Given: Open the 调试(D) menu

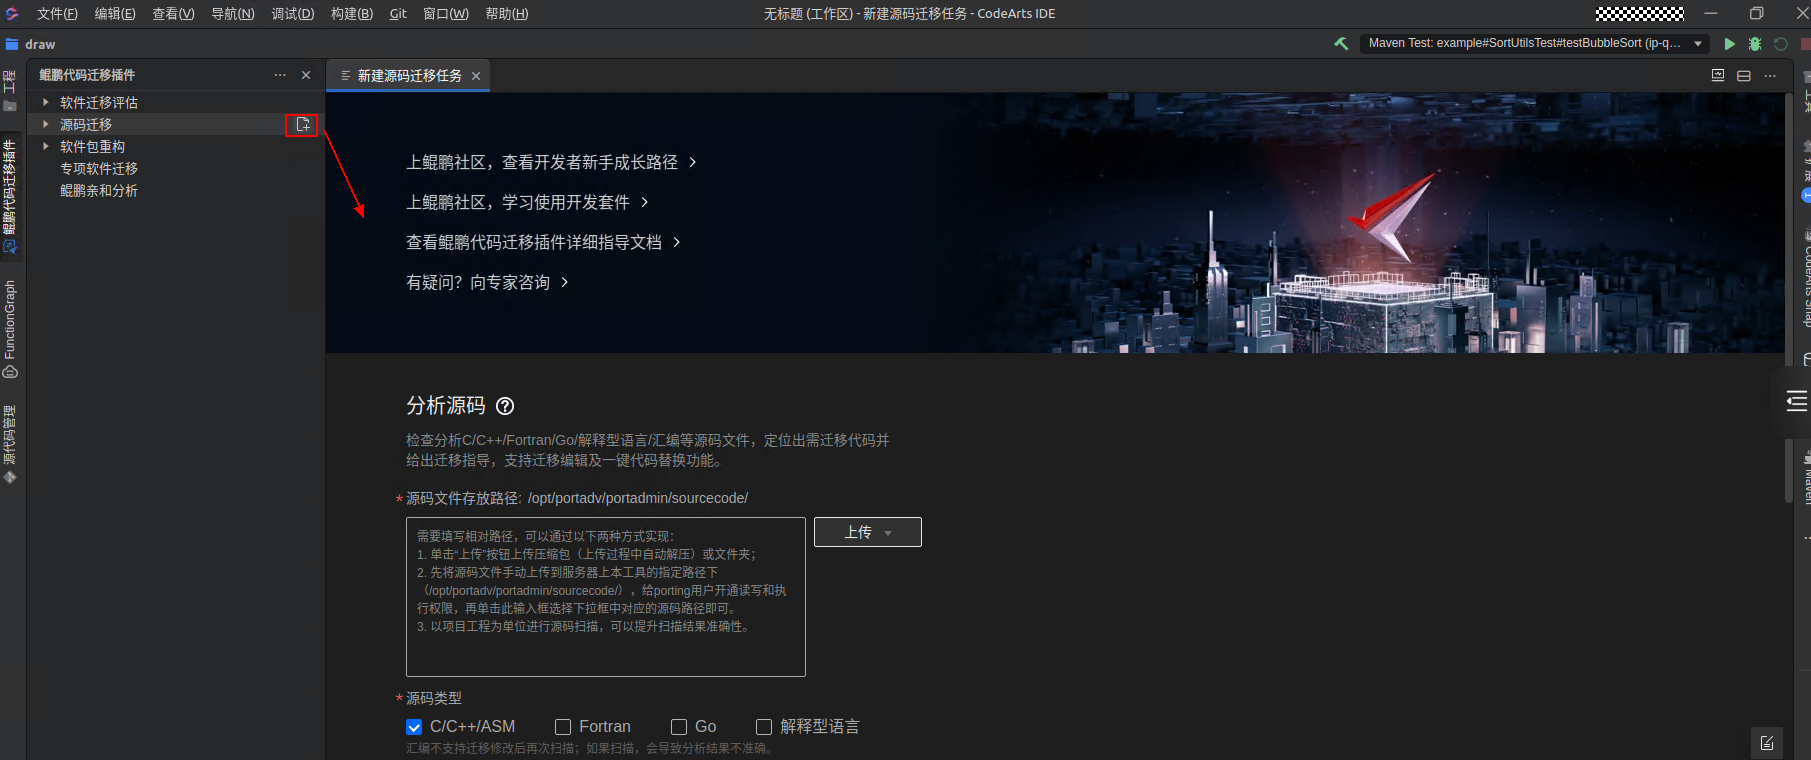Looking at the screenshot, I should 293,14.
